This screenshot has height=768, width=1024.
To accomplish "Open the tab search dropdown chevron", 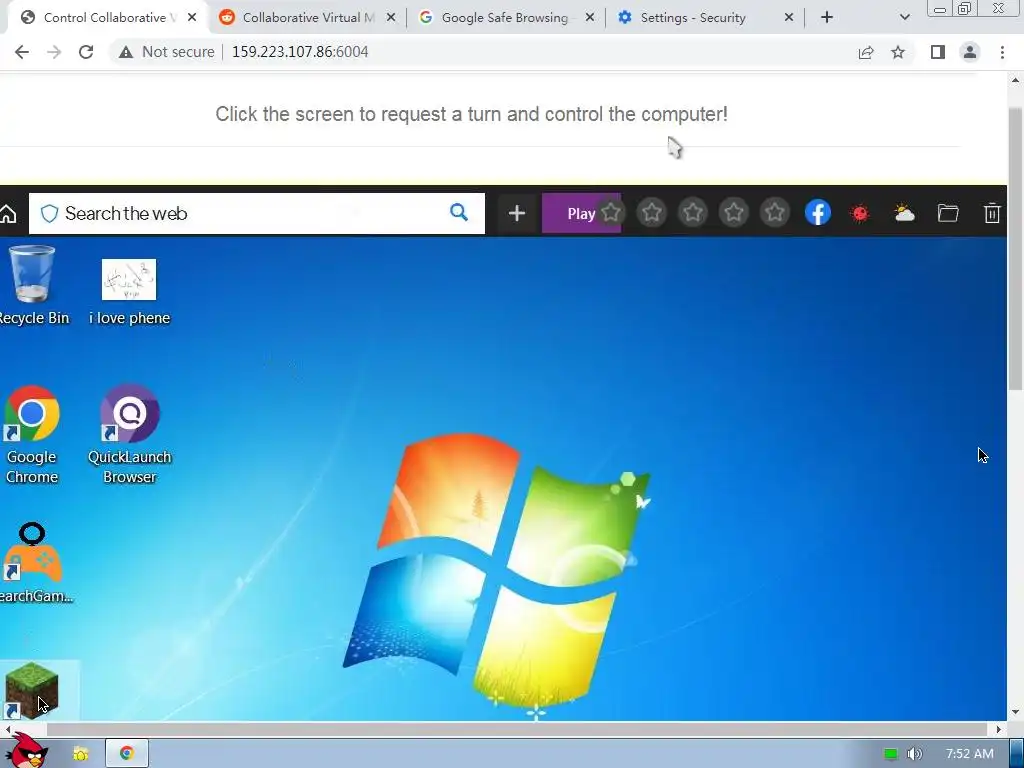I will pos(904,18).
